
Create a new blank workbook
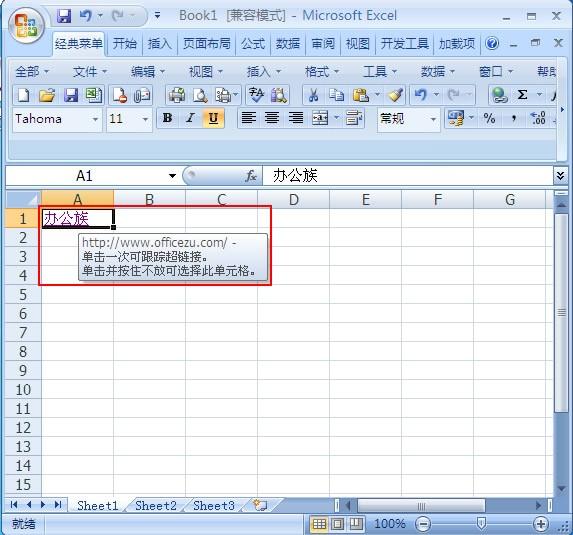[24, 95]
